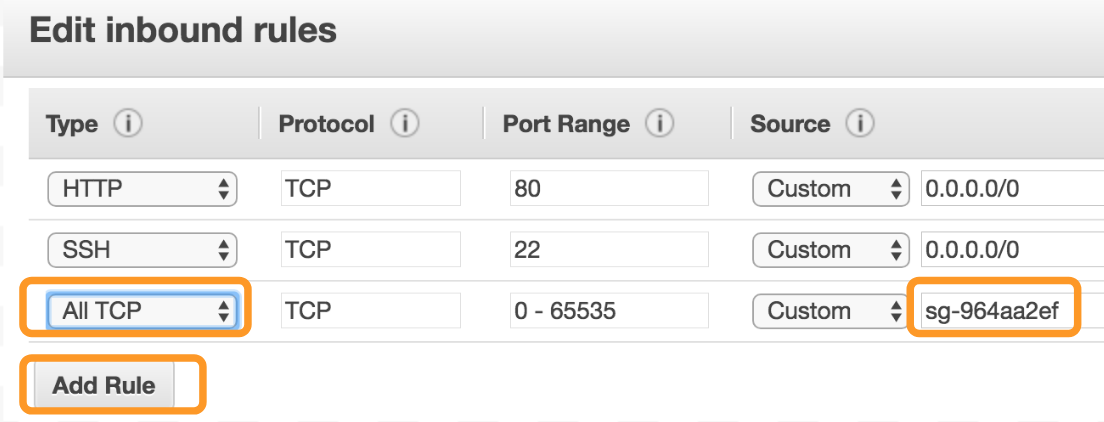Open the All TCP type dropdown
This screenshot has height=422, width=1104.
coord(141,311)
